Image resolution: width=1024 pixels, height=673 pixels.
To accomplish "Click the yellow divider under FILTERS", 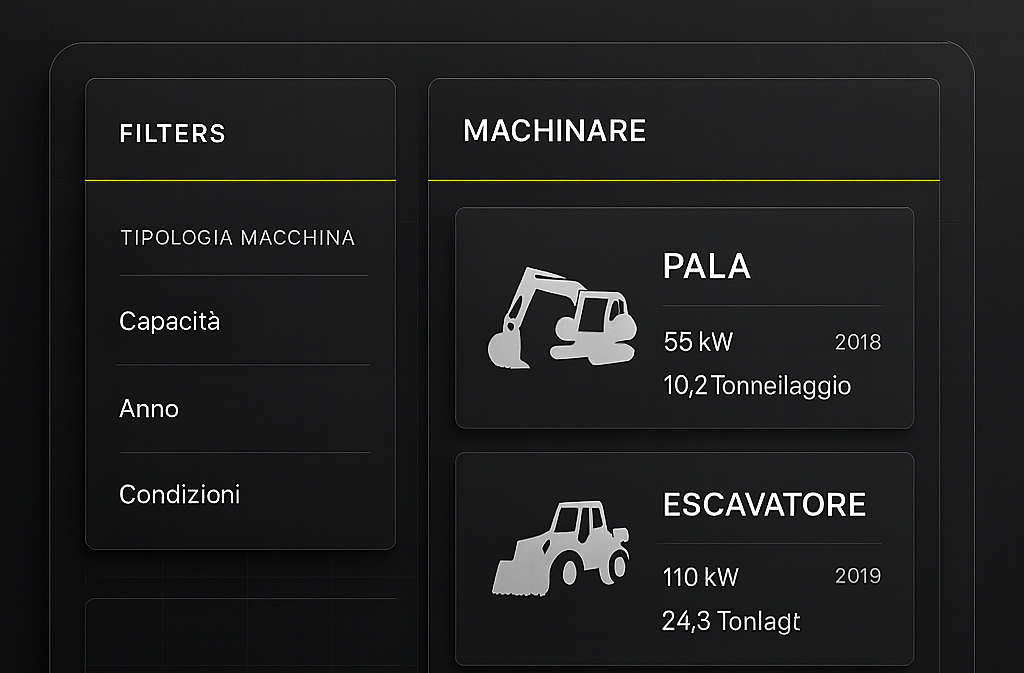I will pyautogui.click(x=240, y=181).
